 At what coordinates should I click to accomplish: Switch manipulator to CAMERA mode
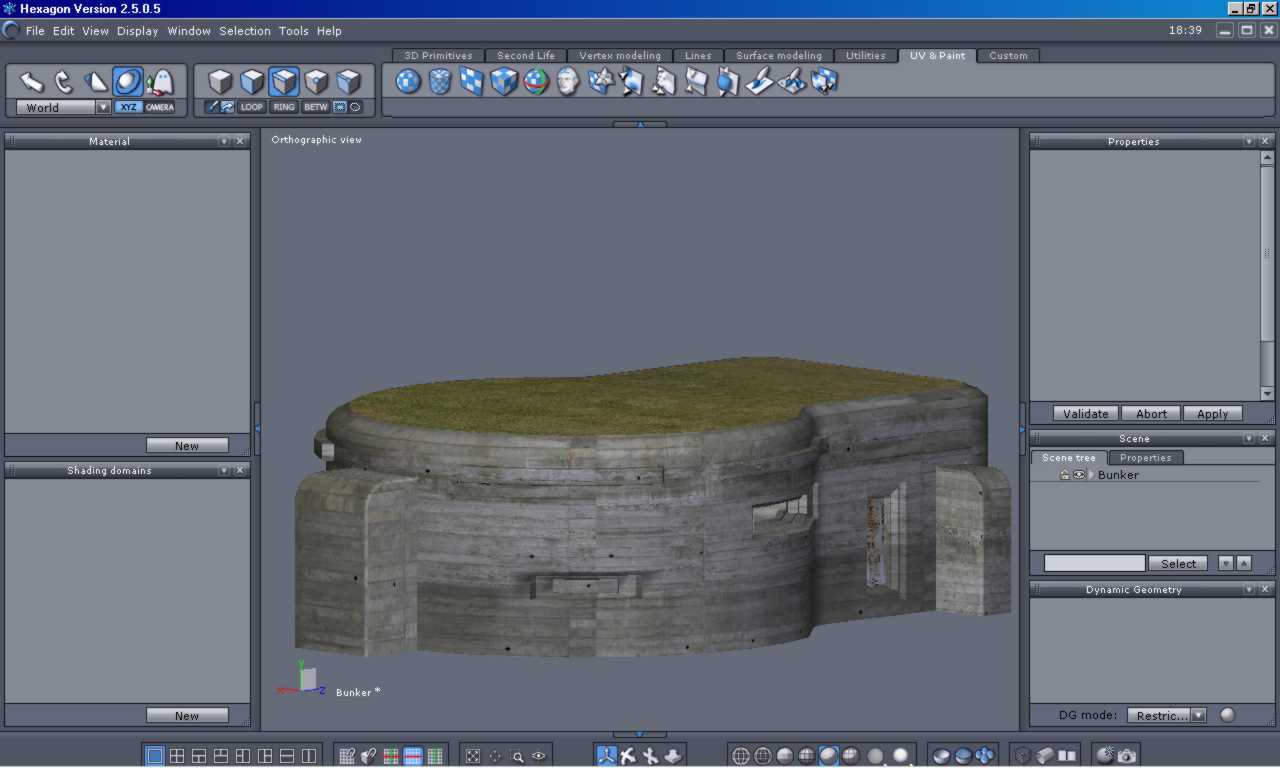point(159,107)
